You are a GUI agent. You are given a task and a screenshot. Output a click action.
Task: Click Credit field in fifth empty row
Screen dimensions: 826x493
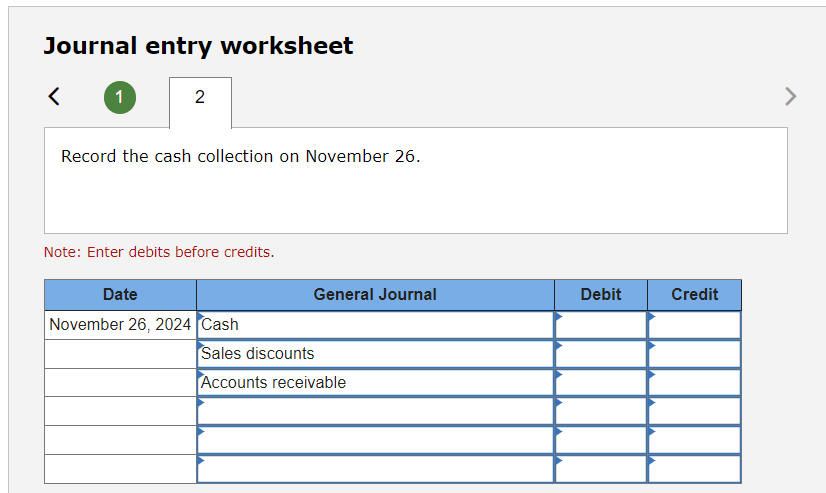tap(694, 440)
